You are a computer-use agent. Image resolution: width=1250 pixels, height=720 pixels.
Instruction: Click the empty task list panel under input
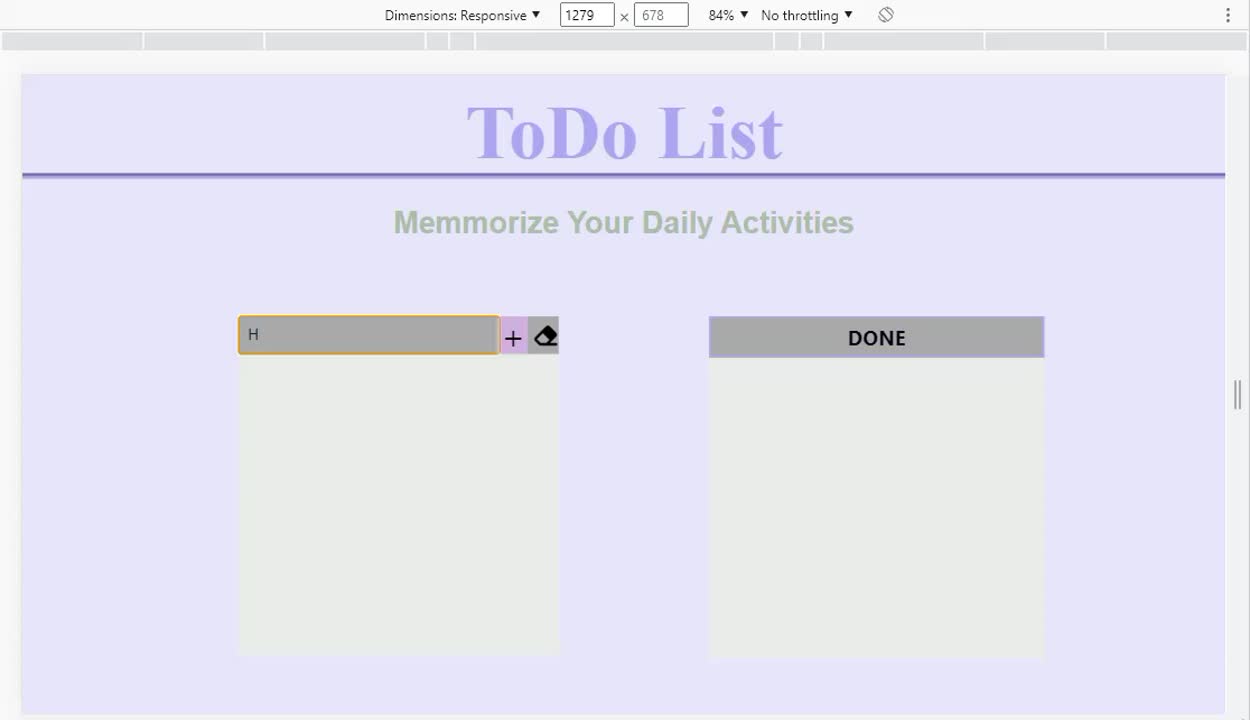(398, 505)
